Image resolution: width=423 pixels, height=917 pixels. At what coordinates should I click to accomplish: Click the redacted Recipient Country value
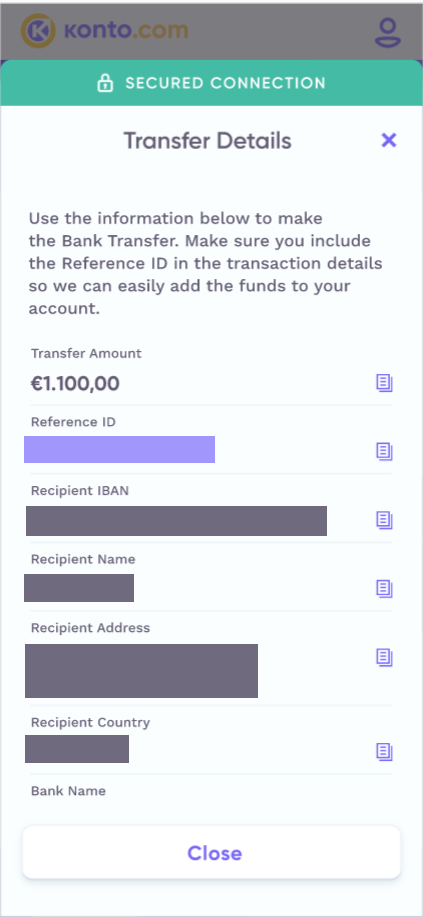point(77,749)
